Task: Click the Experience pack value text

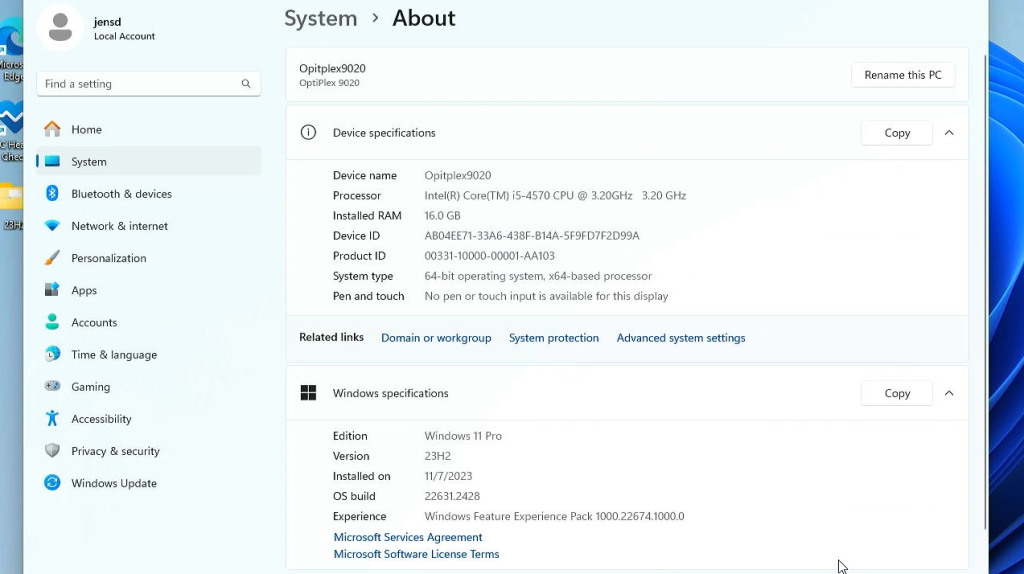Action: pos(554,517)
